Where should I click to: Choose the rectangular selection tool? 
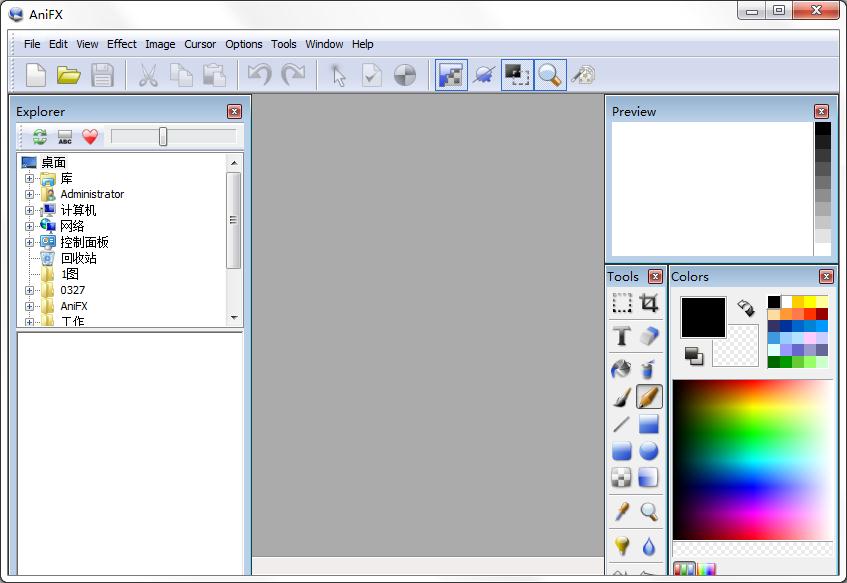[x=622, y=303]
